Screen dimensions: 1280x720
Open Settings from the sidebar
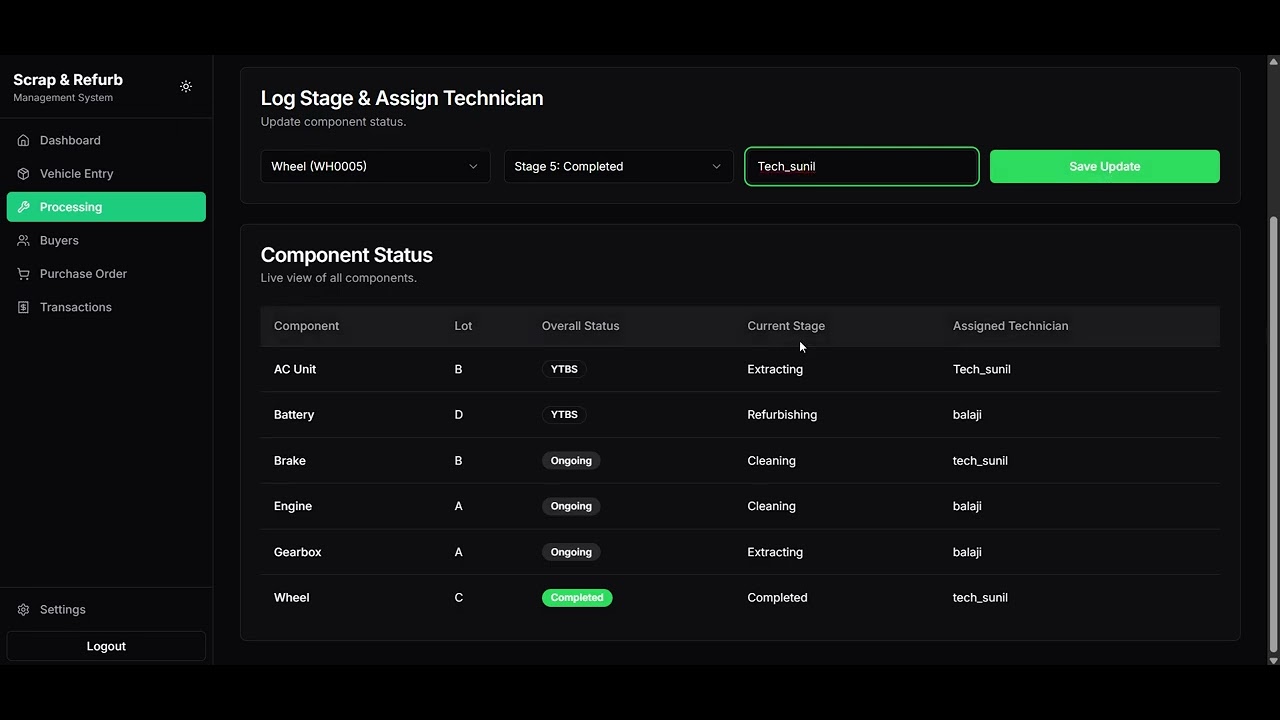(106, 610)
